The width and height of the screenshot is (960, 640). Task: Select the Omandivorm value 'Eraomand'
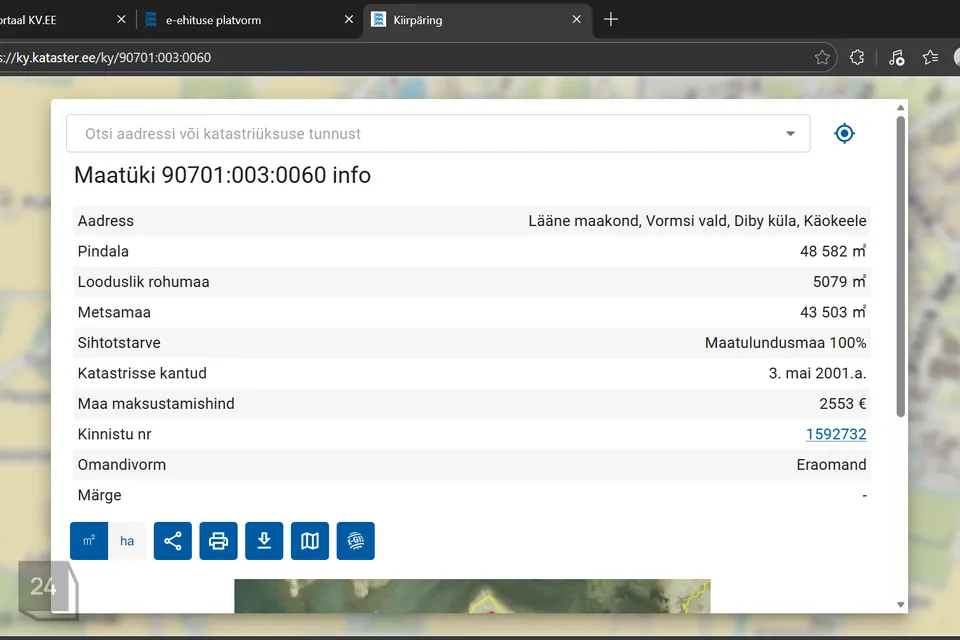click(x=831, y=465)
